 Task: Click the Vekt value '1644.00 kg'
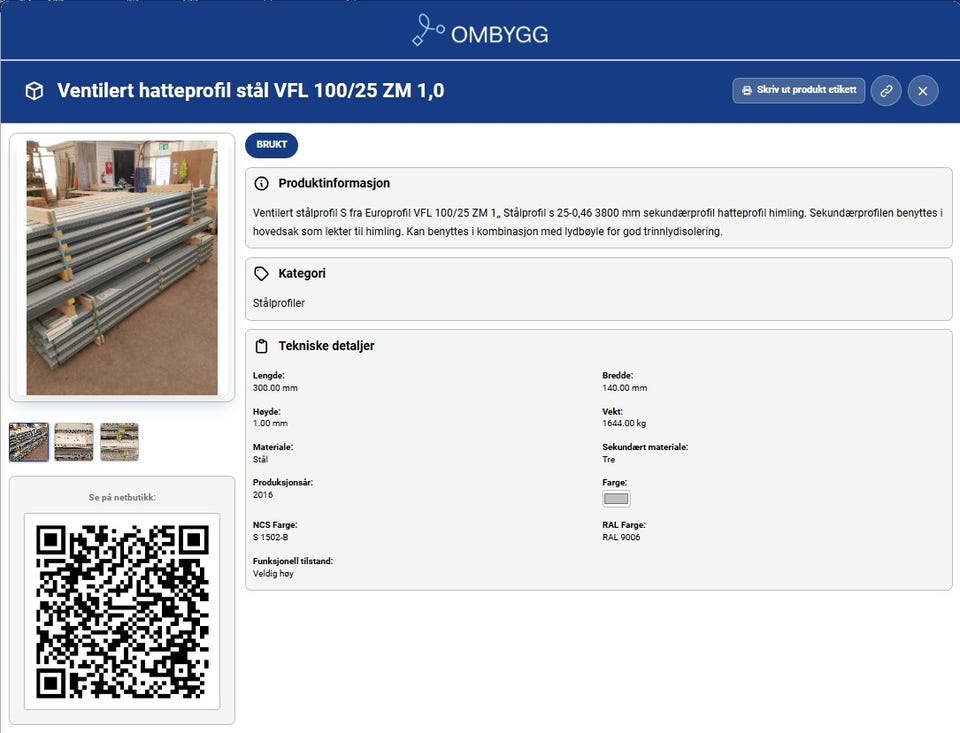click(x=624, y=423)
